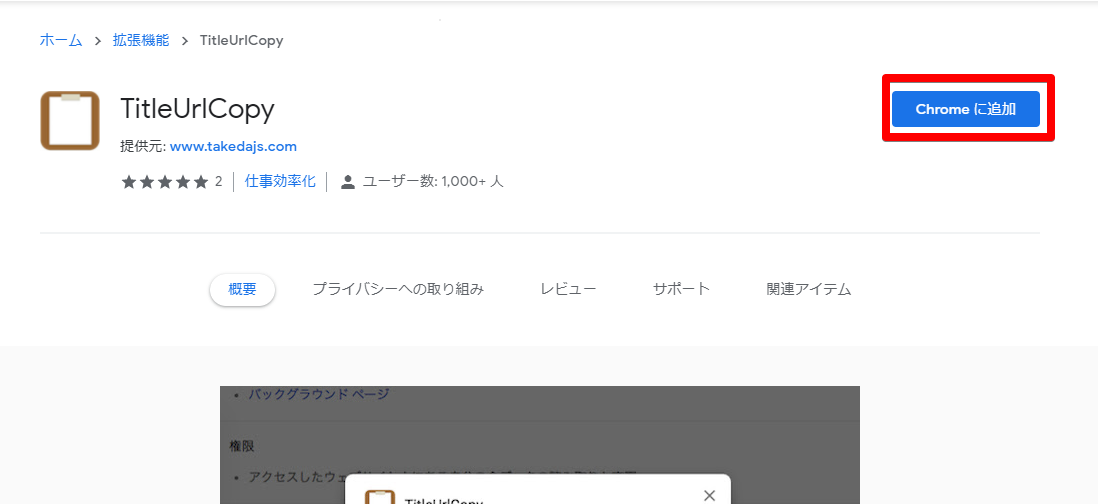Open 関連アイテム tab

(809, 289)
